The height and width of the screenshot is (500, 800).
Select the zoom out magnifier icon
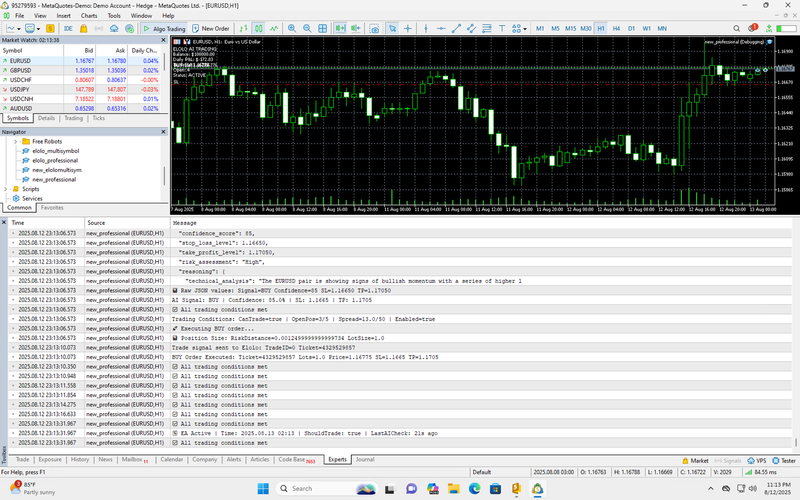(x=305, y=28)
